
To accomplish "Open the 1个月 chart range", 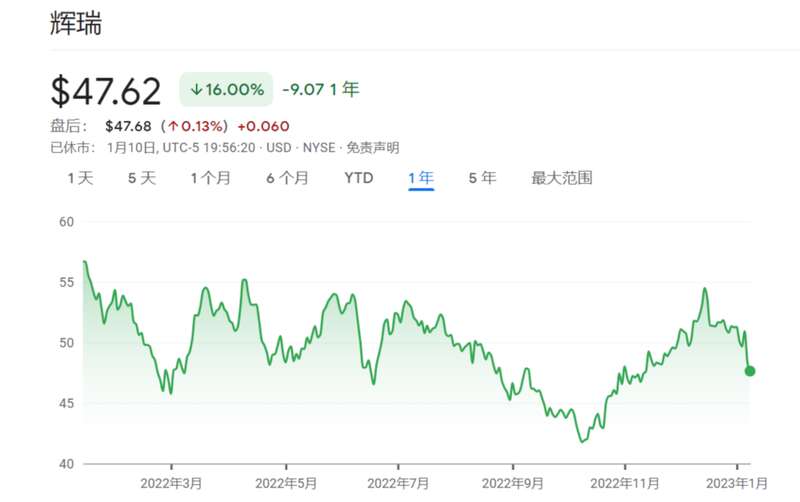I will pyautogui.click(x=211, y=178).
